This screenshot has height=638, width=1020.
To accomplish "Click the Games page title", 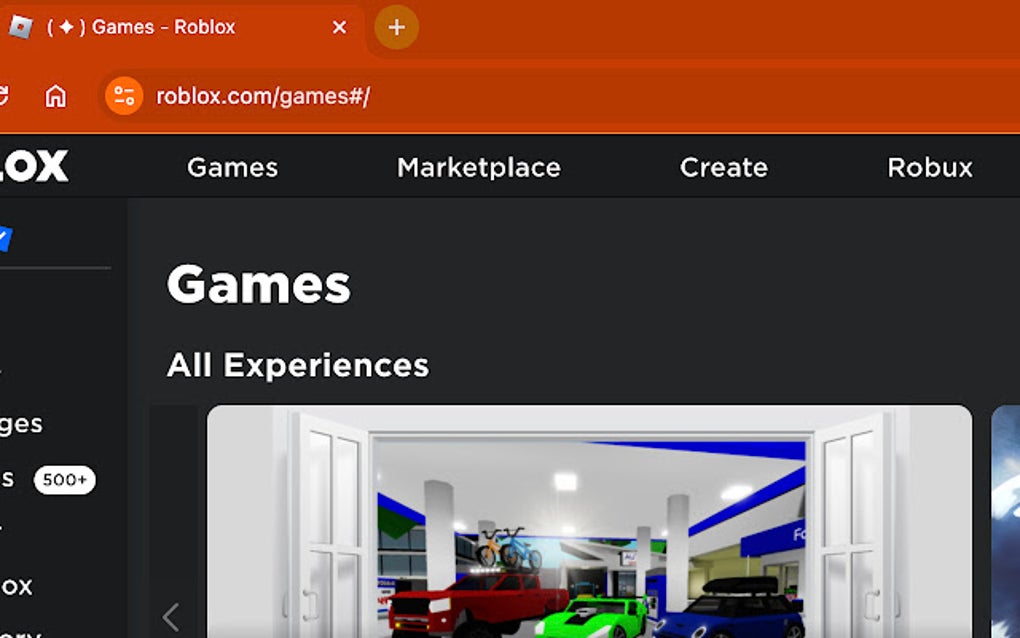I will click(x=259, y=286).
